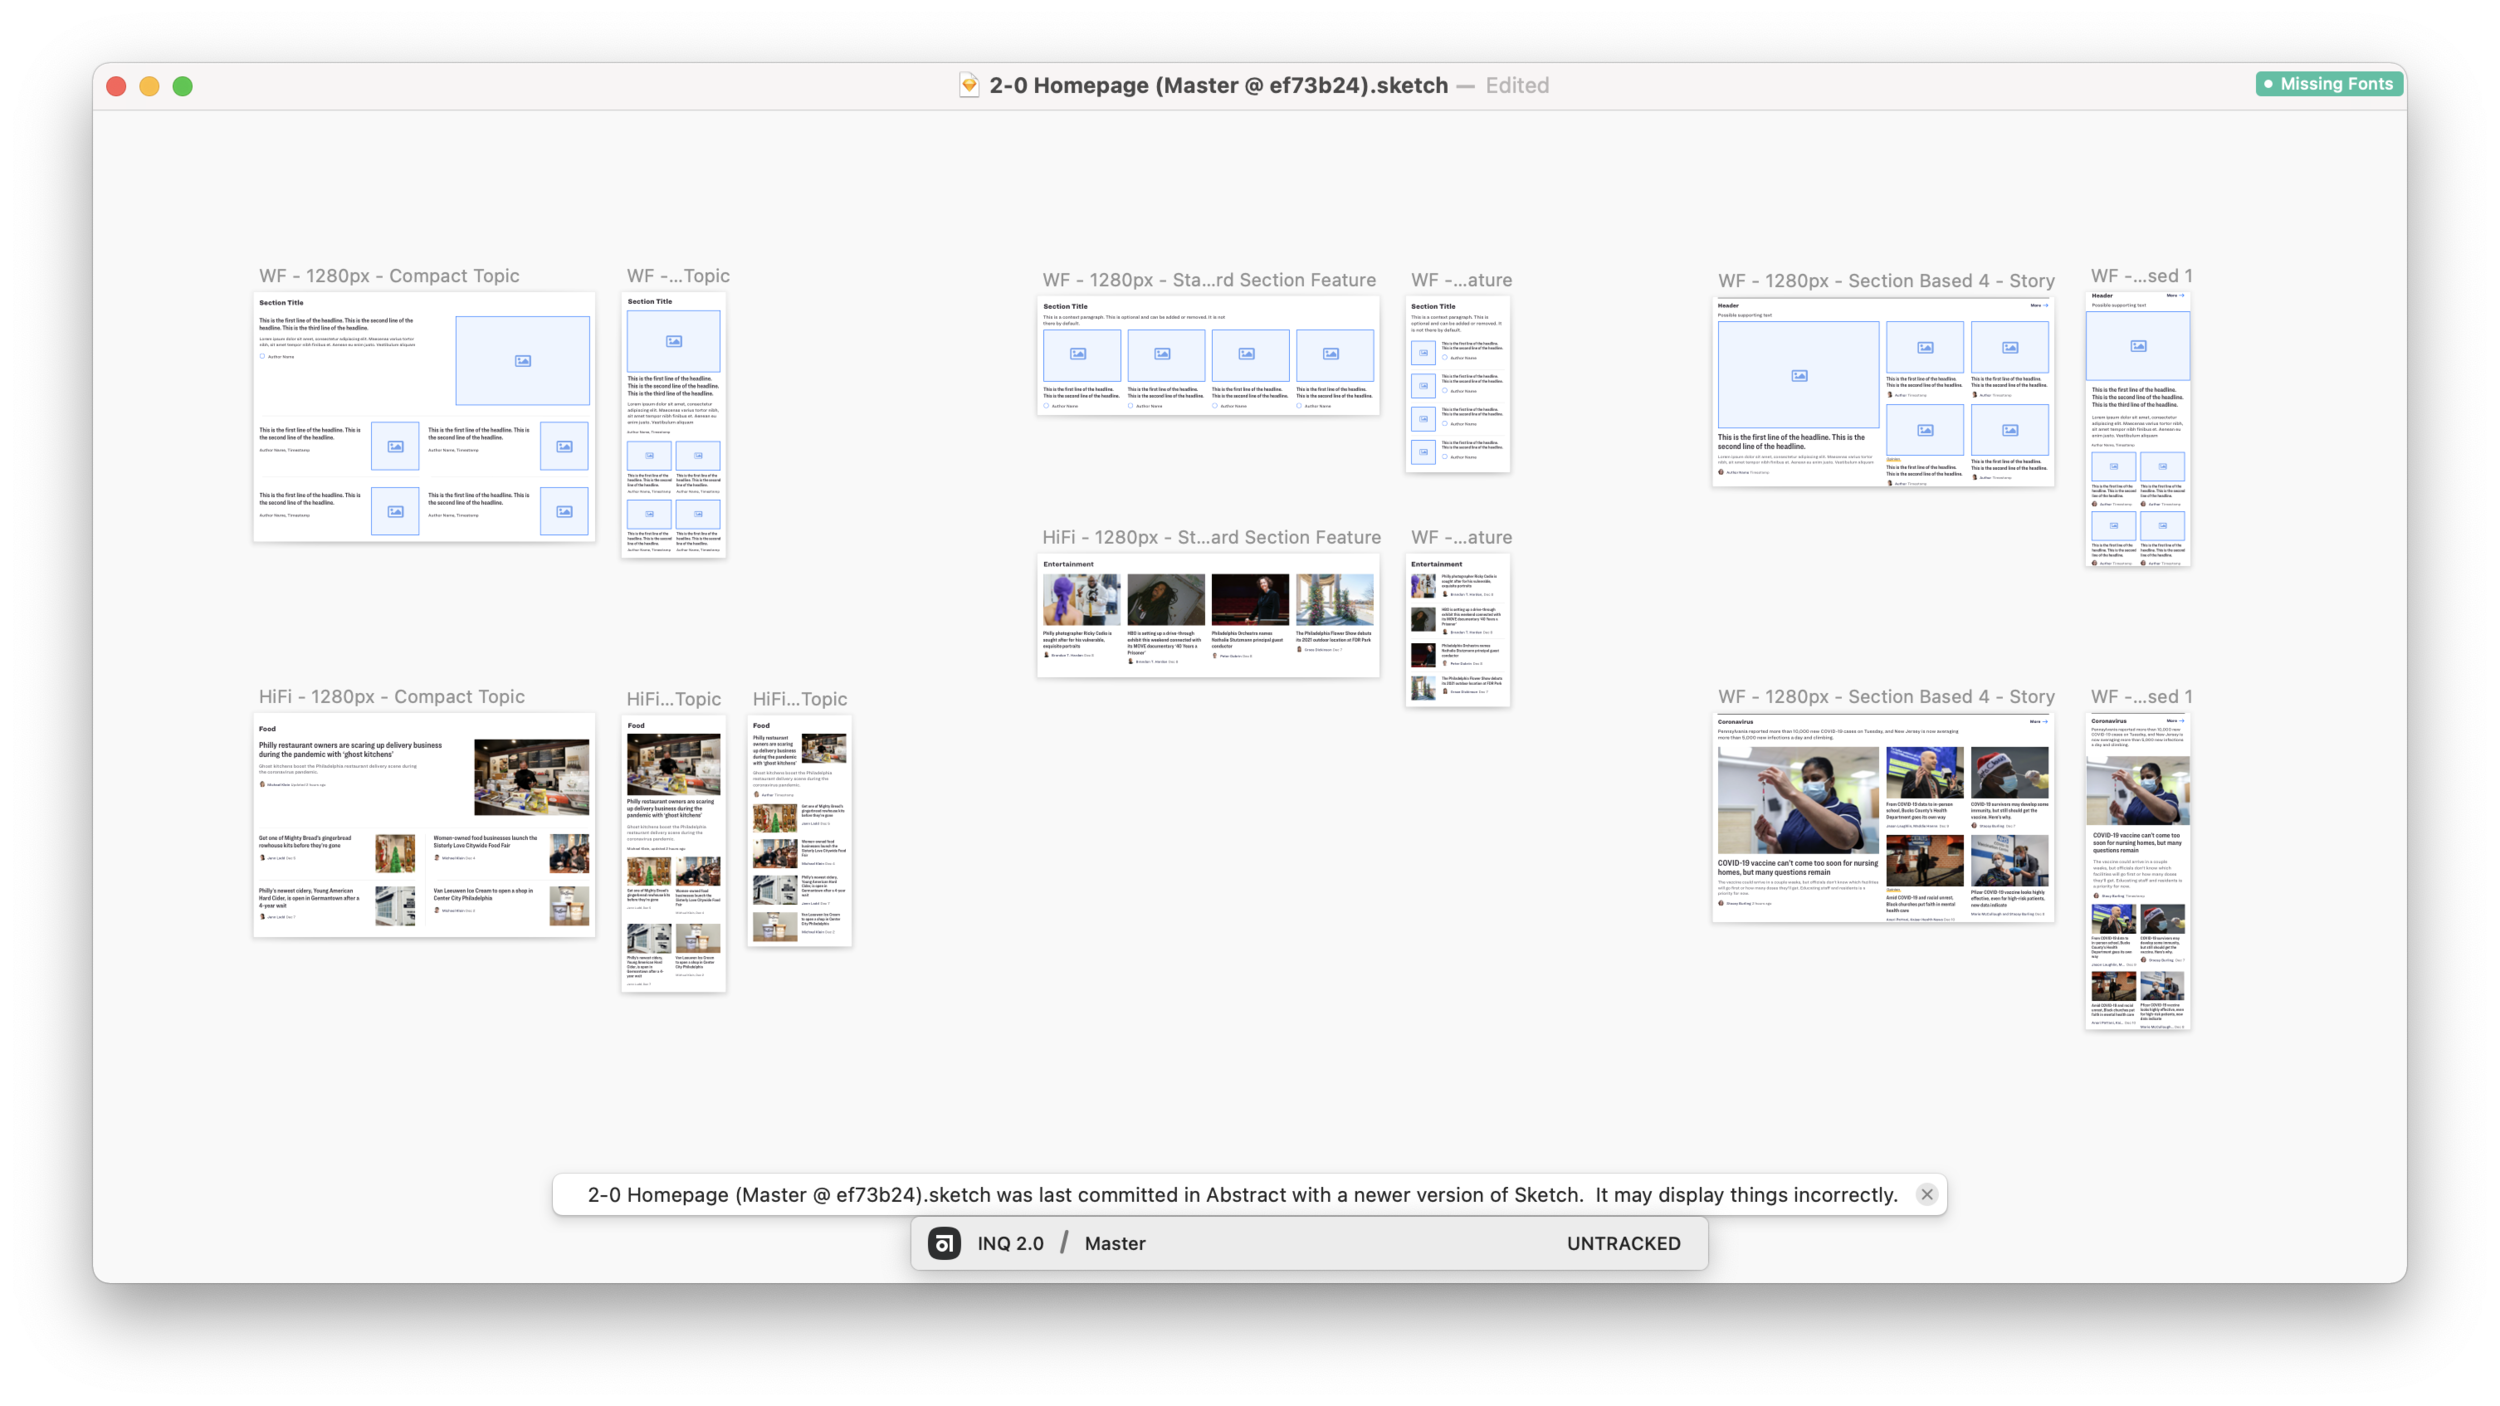Click the Edited label in title bar
Screen dimensions: 2500x1406
click(x=1516, y=85)
